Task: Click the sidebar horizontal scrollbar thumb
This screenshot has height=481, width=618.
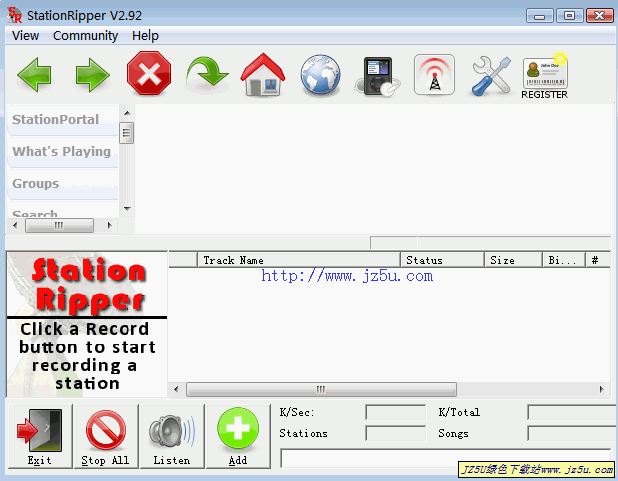Action: 60,226
